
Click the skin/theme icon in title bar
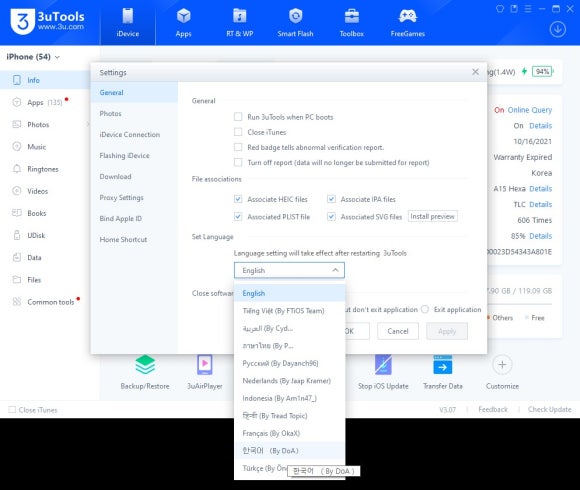pos(500,9)
